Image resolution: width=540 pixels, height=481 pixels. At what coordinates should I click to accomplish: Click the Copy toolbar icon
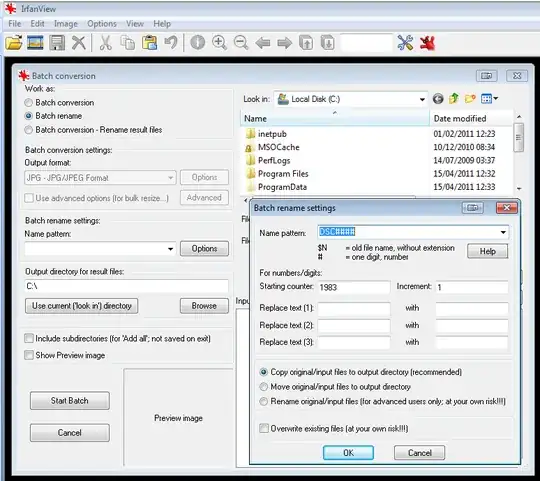tap(127, 43)
